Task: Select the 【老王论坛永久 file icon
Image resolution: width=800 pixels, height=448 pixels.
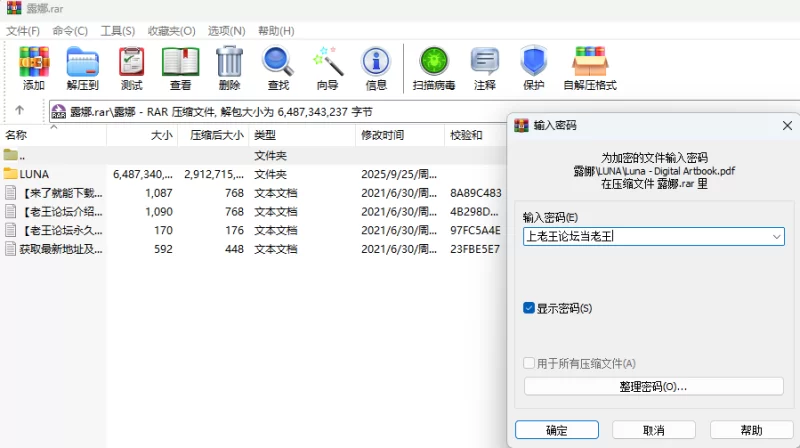Action: [10, 230]
